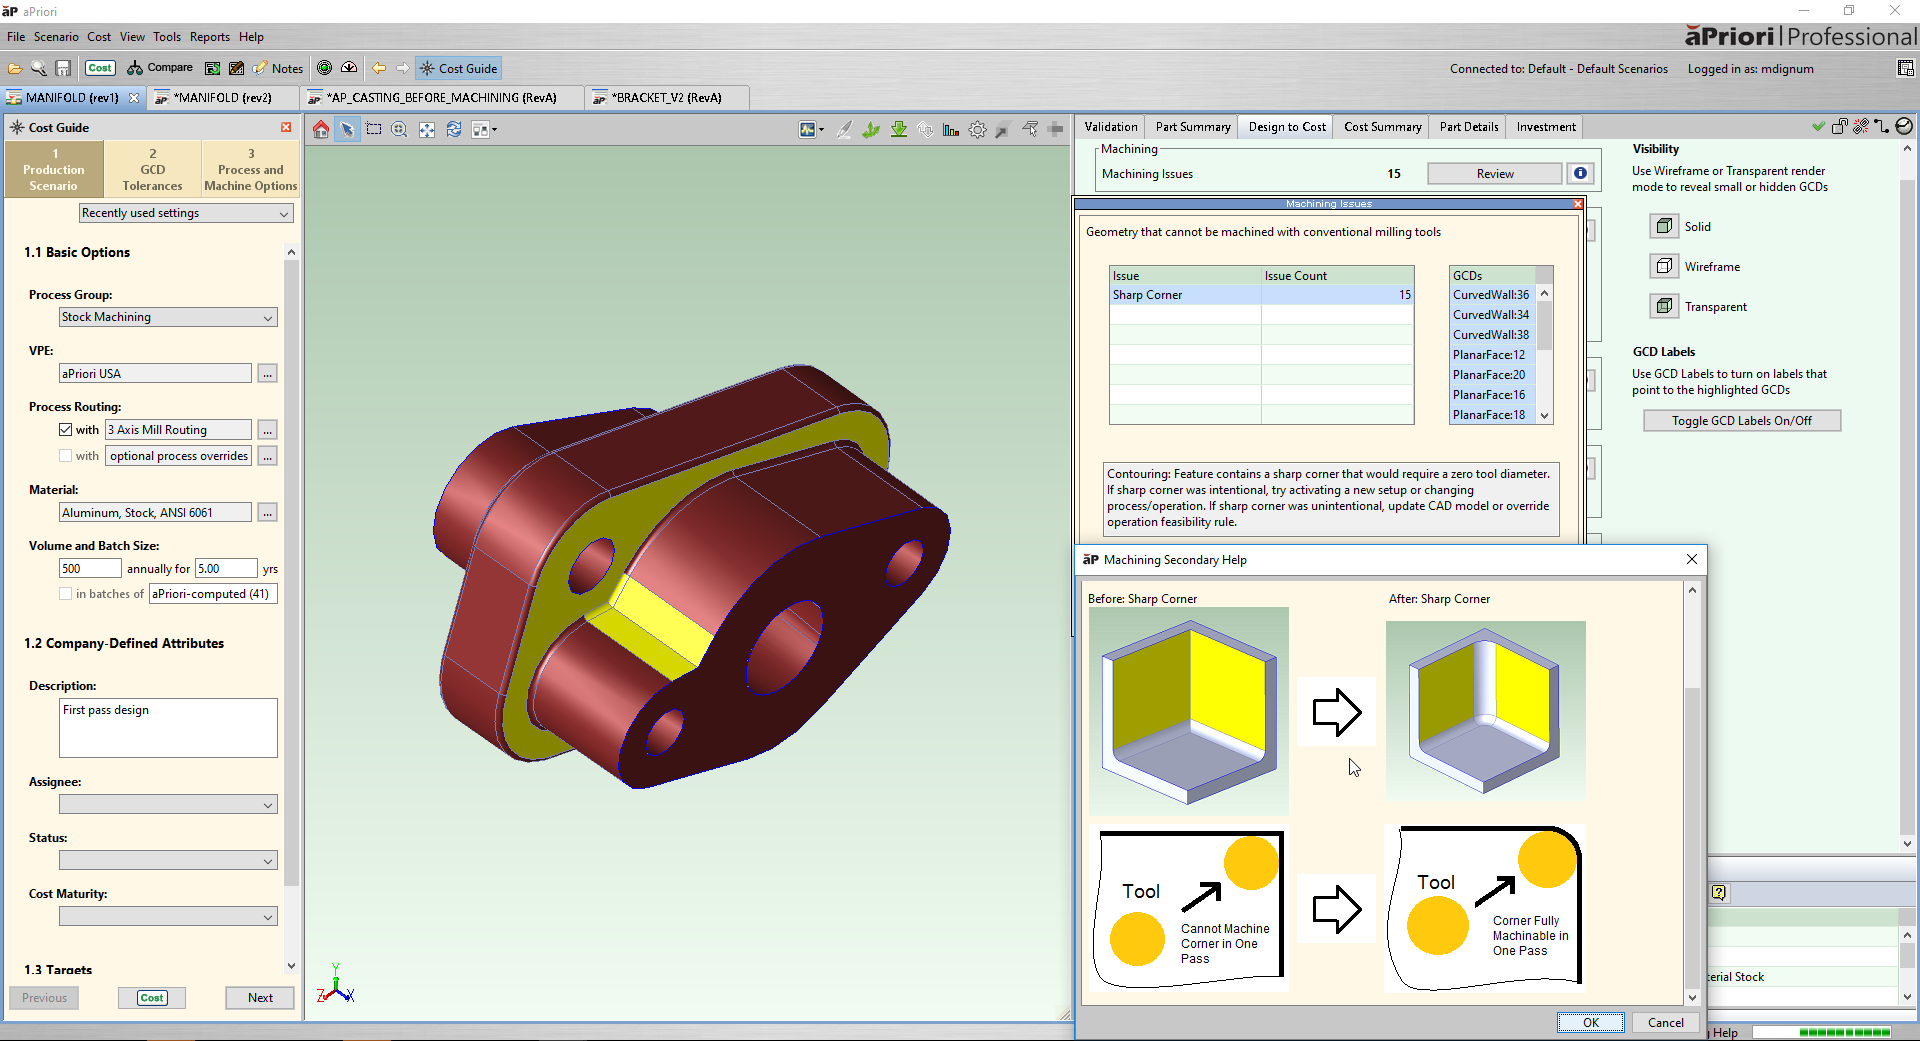Open Compare with the scales icon
The height and width of the screenshot is (1041, 1920).
coord(159,68)
